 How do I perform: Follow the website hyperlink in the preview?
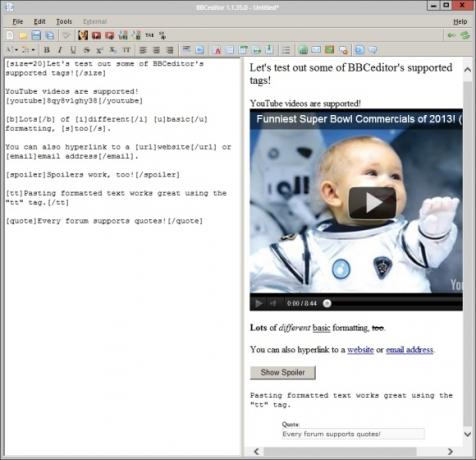click(x=360, y=350)
